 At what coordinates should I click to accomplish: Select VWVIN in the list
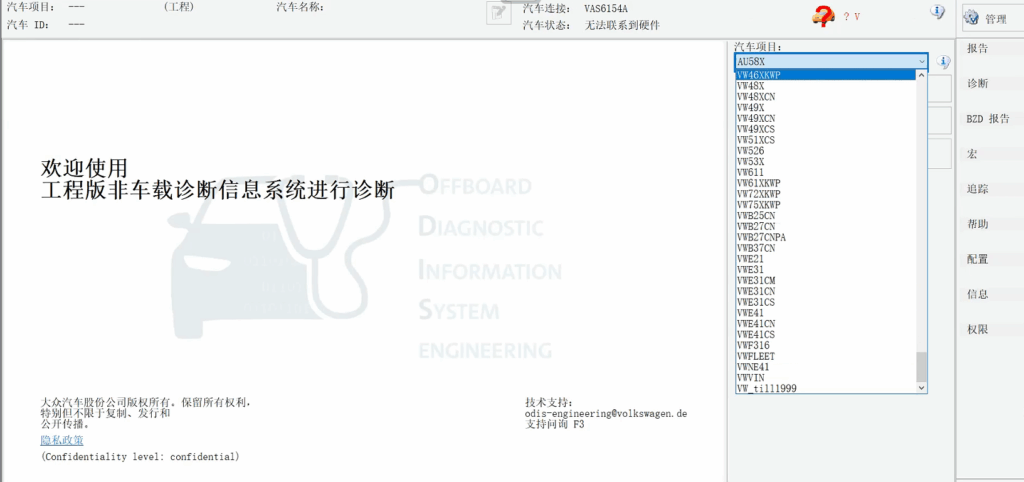[825, 378]
